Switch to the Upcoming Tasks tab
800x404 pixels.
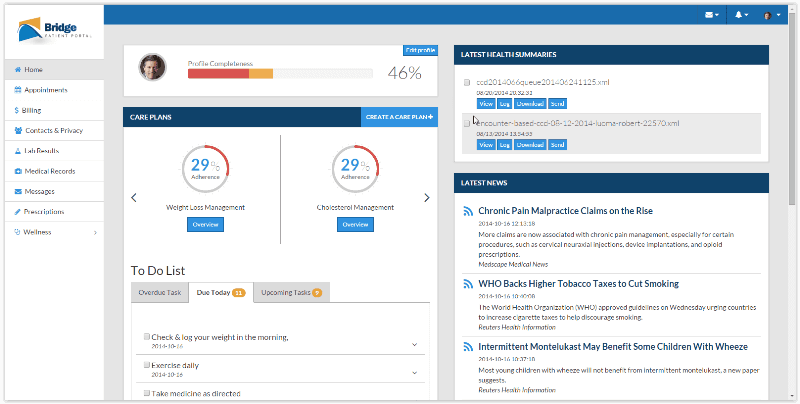[291, 293]
